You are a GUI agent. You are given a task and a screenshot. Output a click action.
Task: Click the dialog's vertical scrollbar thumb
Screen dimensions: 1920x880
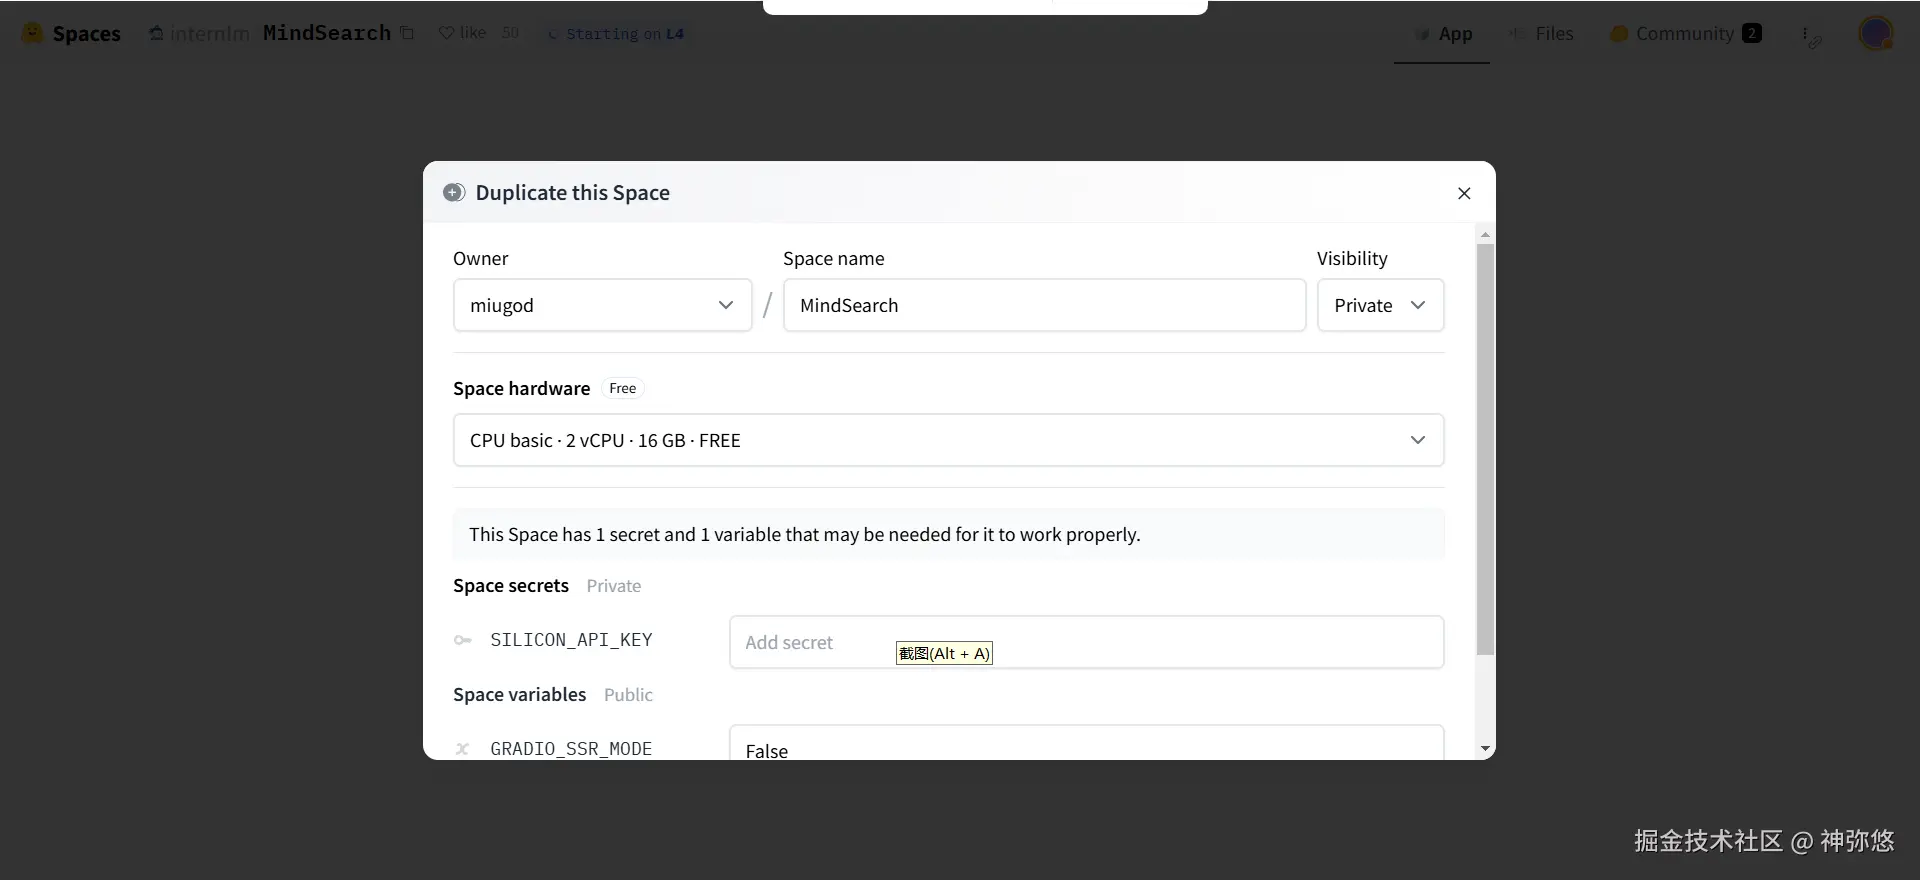(x=1485, y=449)
